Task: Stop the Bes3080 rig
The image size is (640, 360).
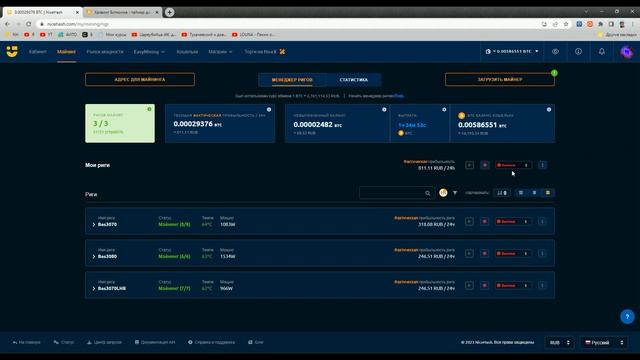Action: tap(484, 253)
